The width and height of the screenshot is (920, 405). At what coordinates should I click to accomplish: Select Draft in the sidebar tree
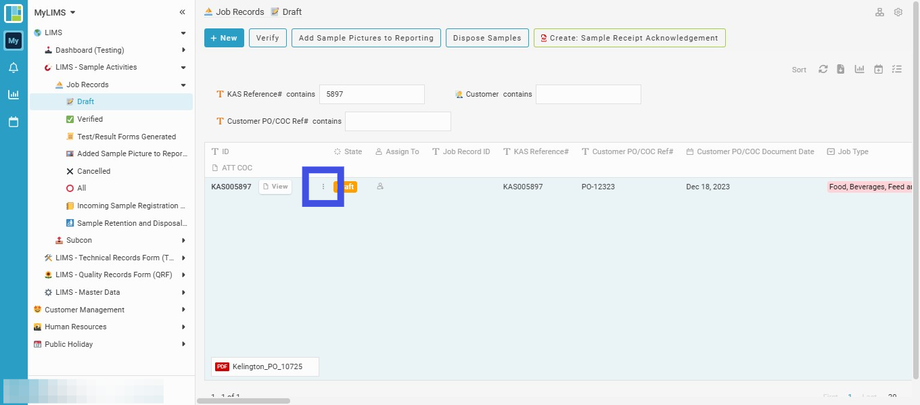(x=111, y=102)
